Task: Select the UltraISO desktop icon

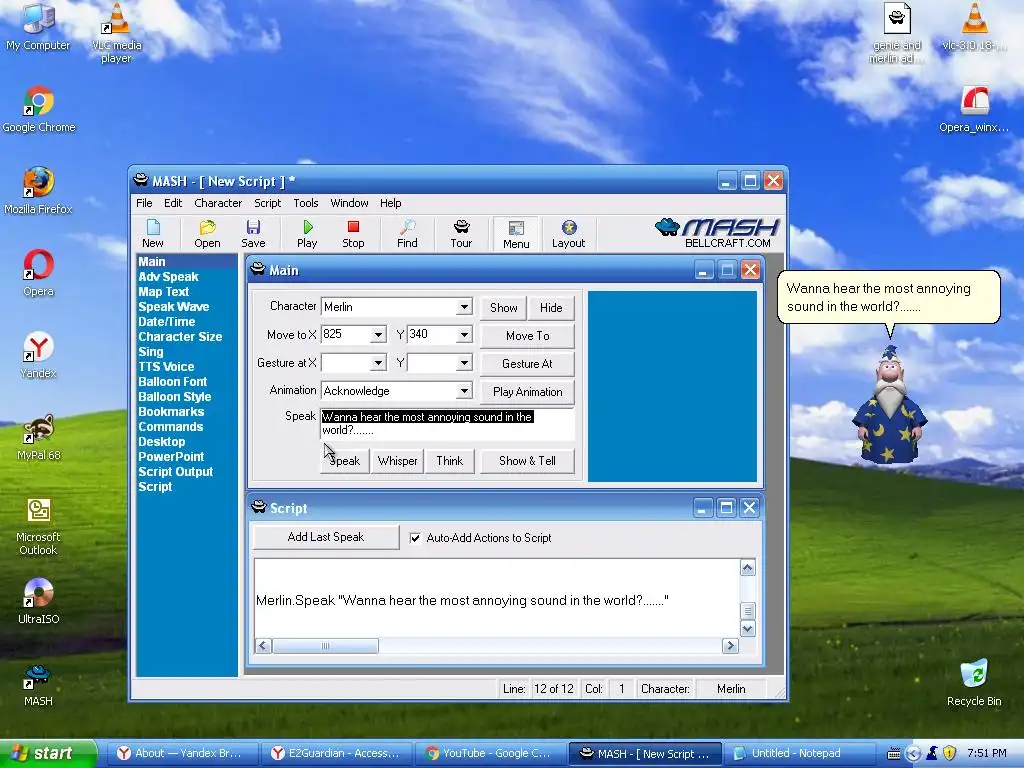Action: [x=39, y=601]
